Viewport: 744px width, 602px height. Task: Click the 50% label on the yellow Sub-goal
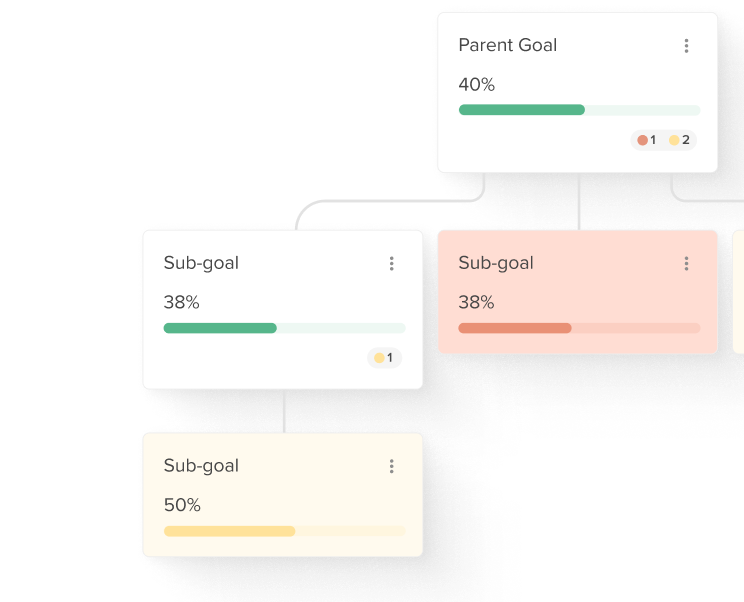(x=182, y=505)
